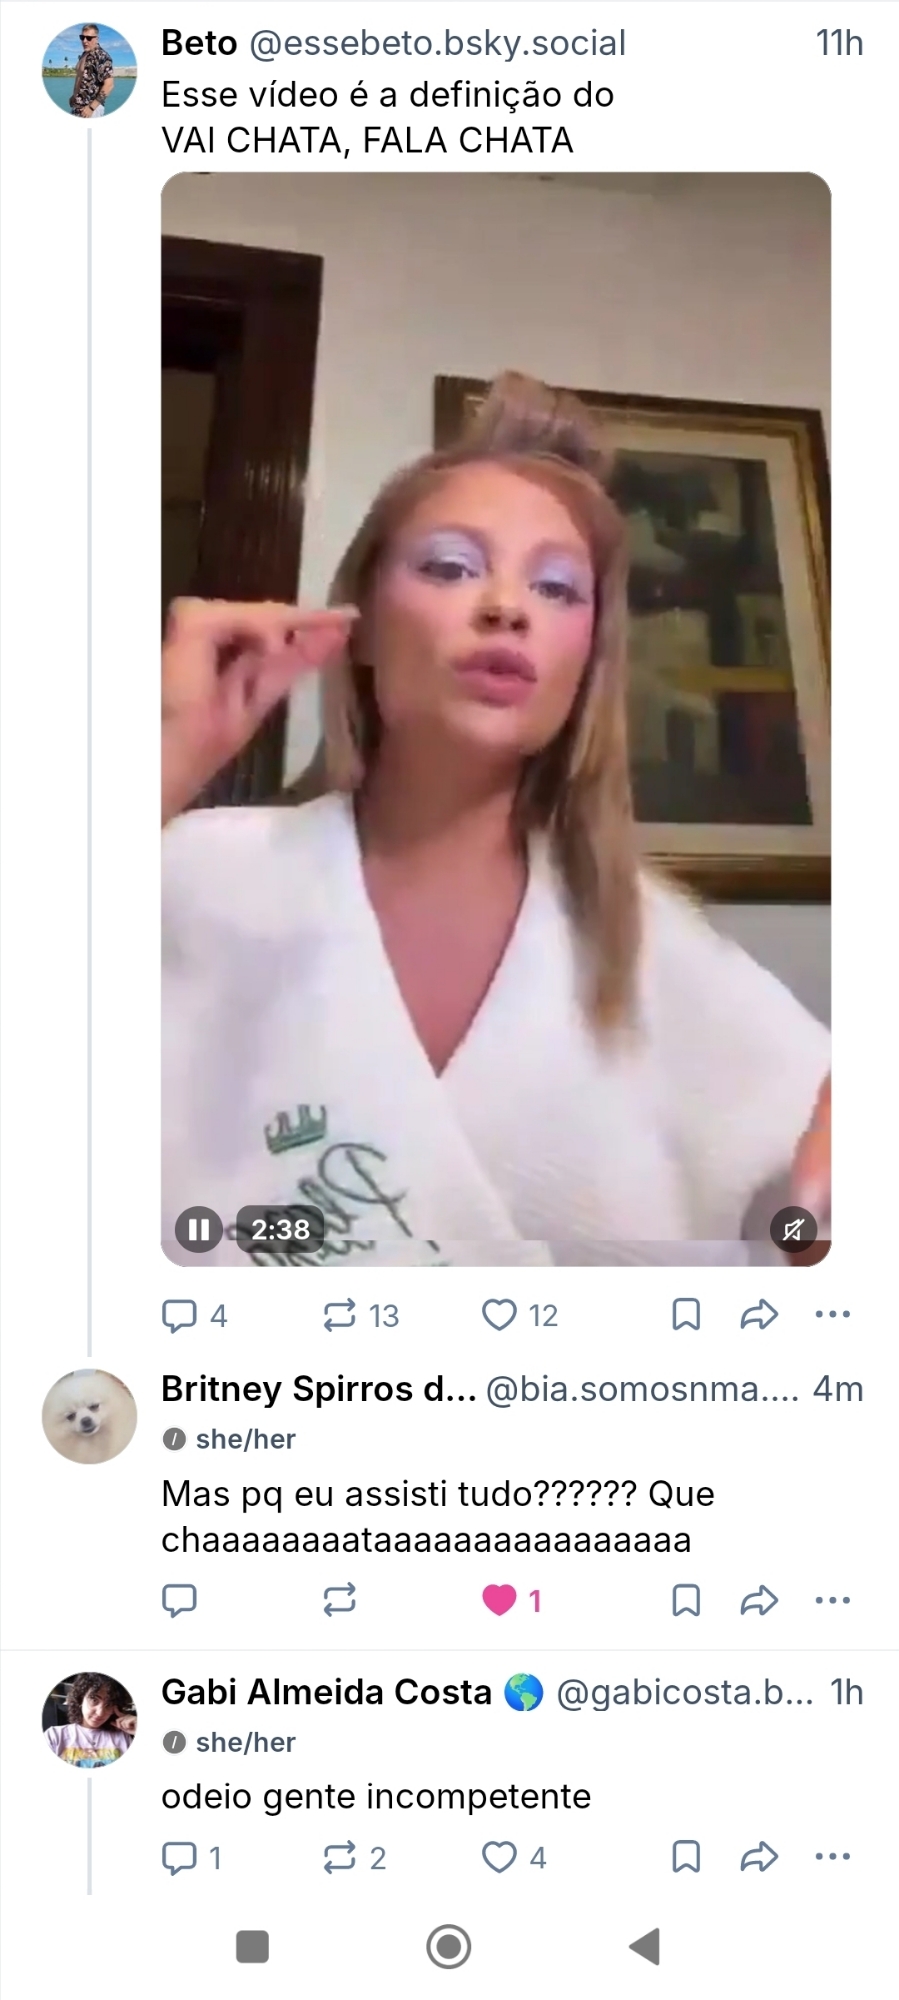Open Gabi Almeida Costa's profile name
This screenshot has width=899, height=2000.
(x=326, y=1692)
